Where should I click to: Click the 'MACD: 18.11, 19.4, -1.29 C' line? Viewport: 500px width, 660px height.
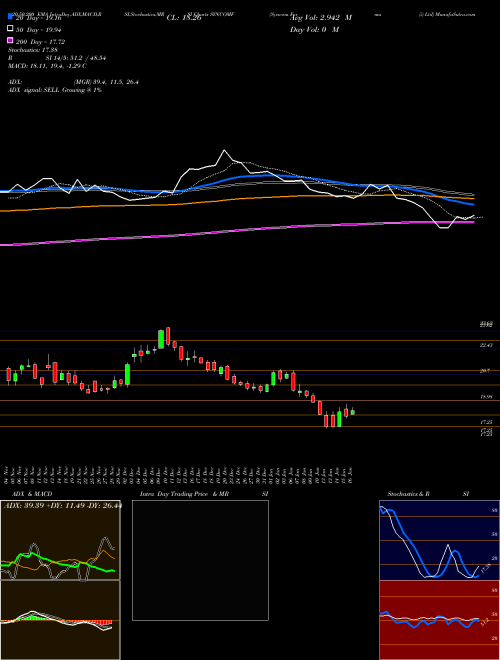(x=47, y=66)
